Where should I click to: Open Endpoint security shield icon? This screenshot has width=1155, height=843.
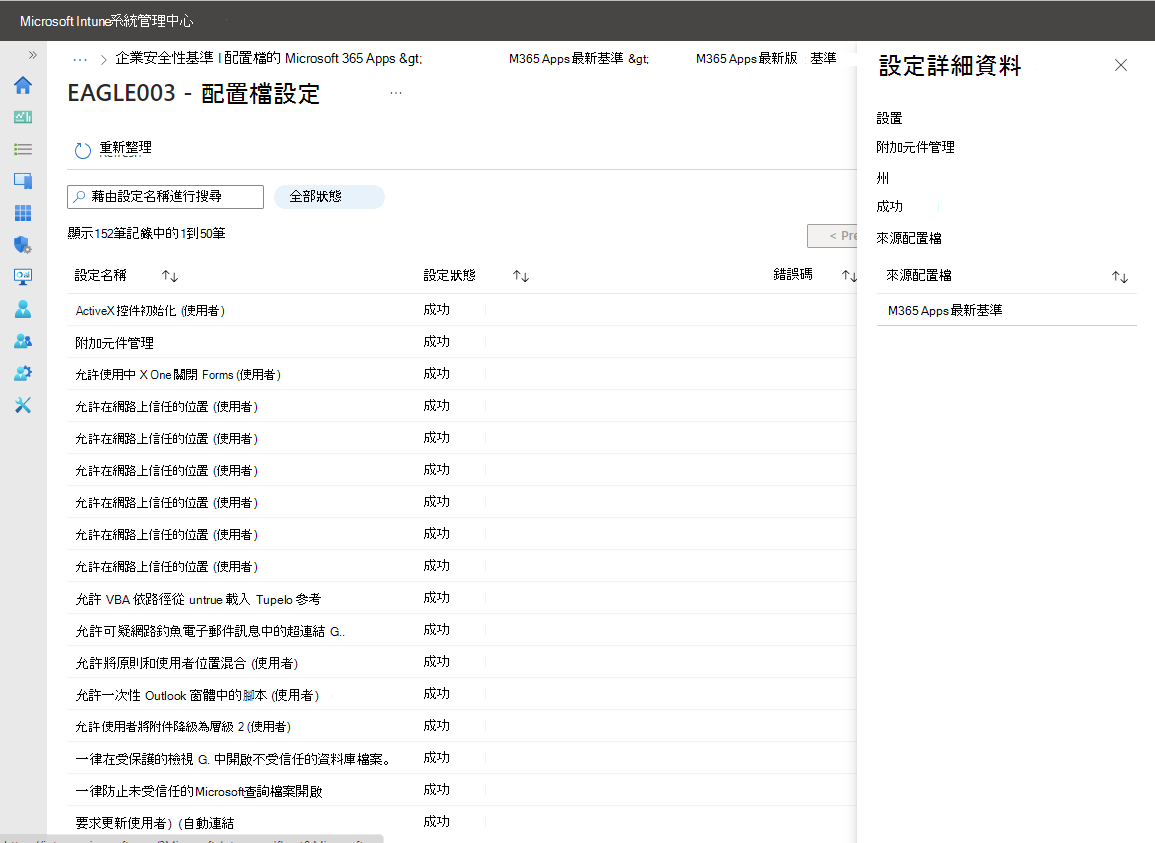pos(23,245)
